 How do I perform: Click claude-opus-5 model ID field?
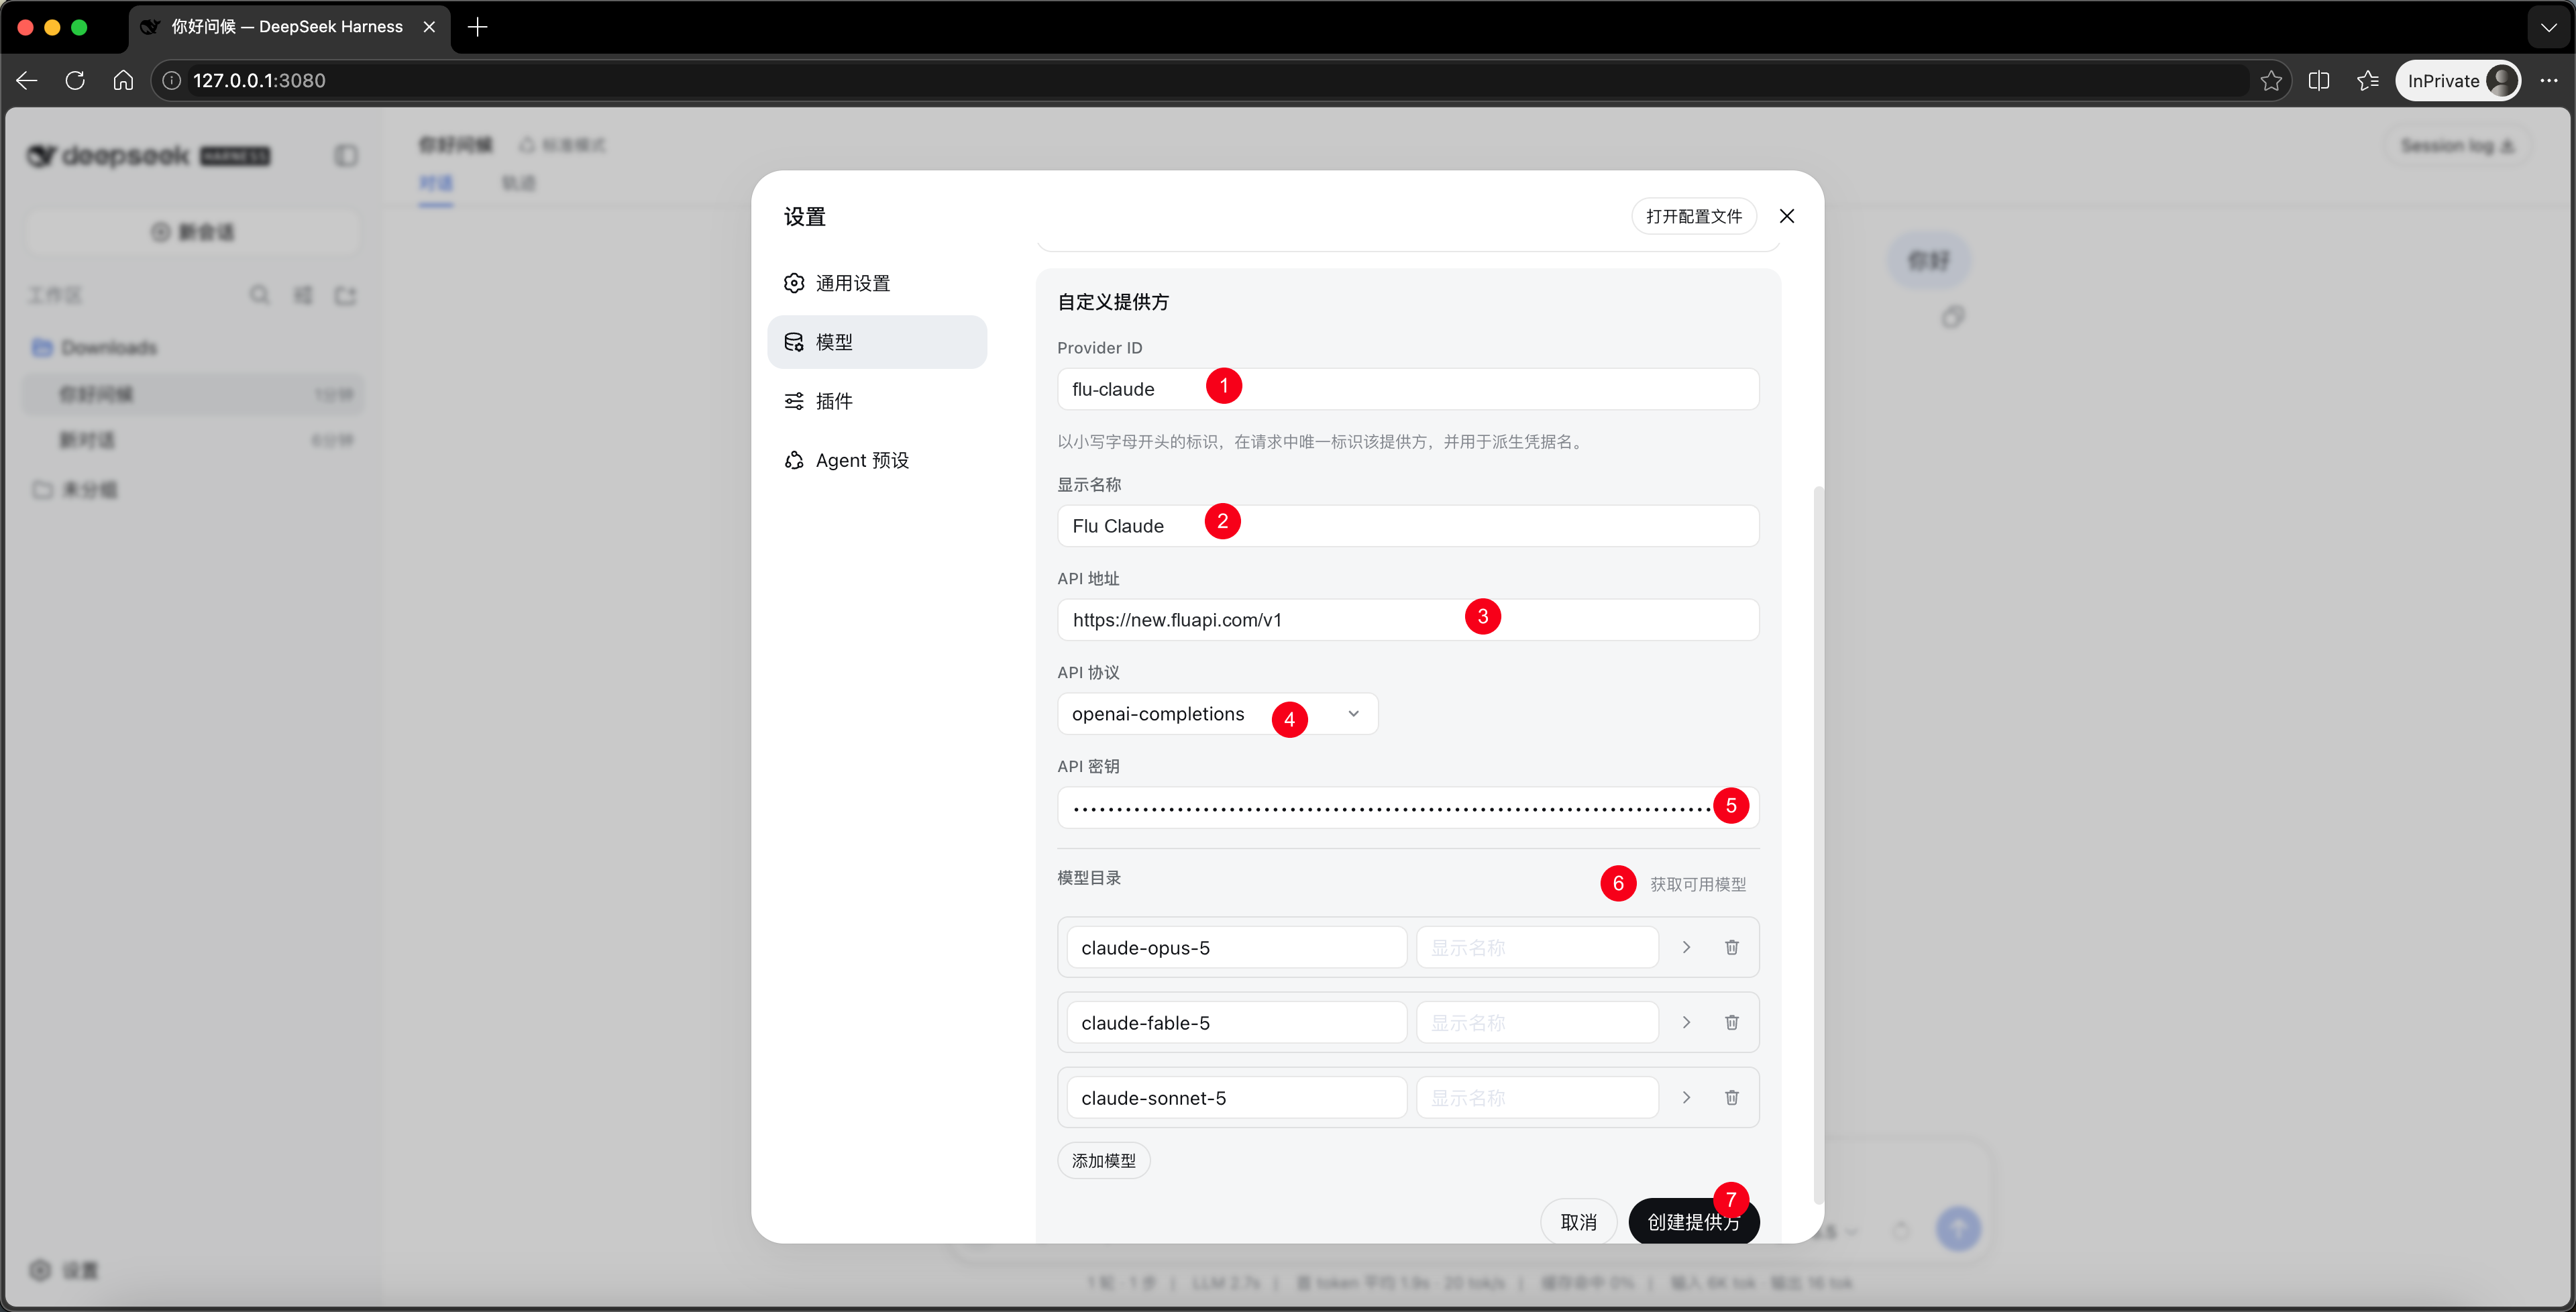(1237, 947)
